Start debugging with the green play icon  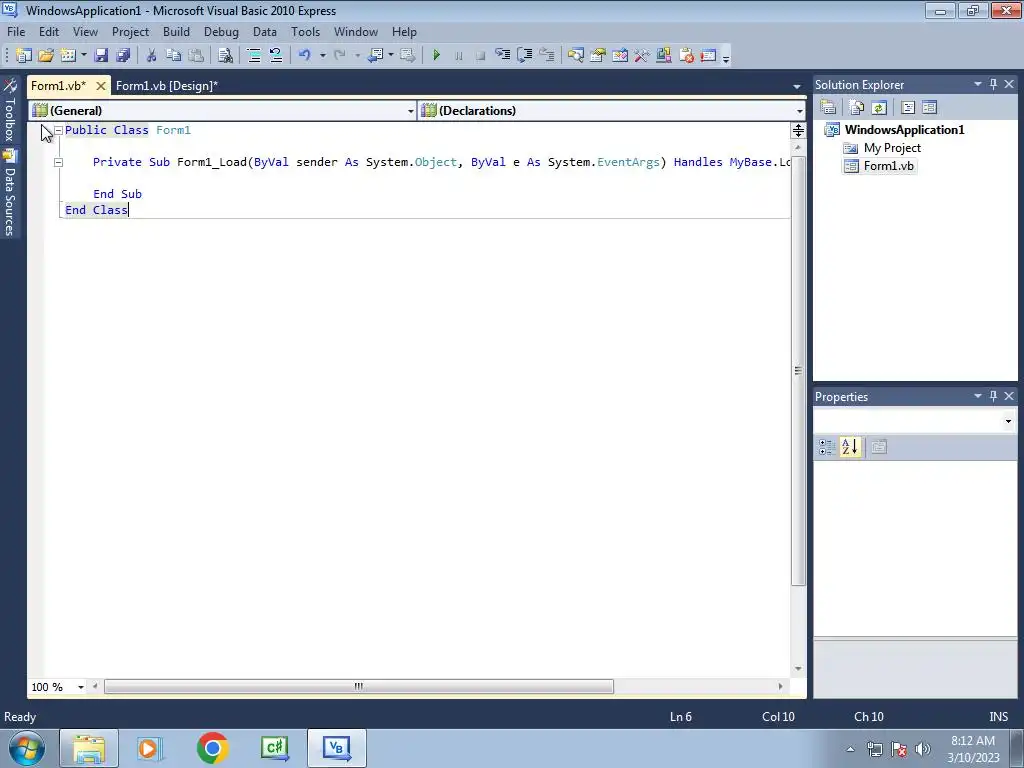(x=436, y=56)
